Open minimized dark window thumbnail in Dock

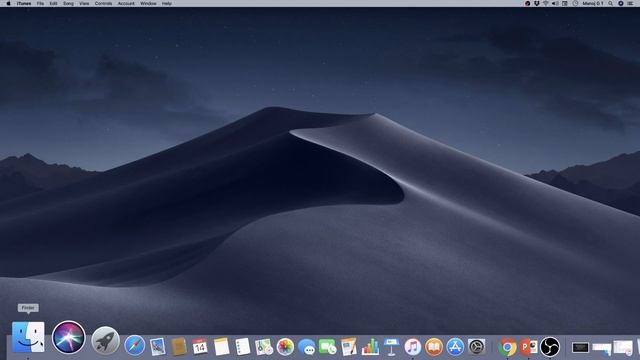580,347
